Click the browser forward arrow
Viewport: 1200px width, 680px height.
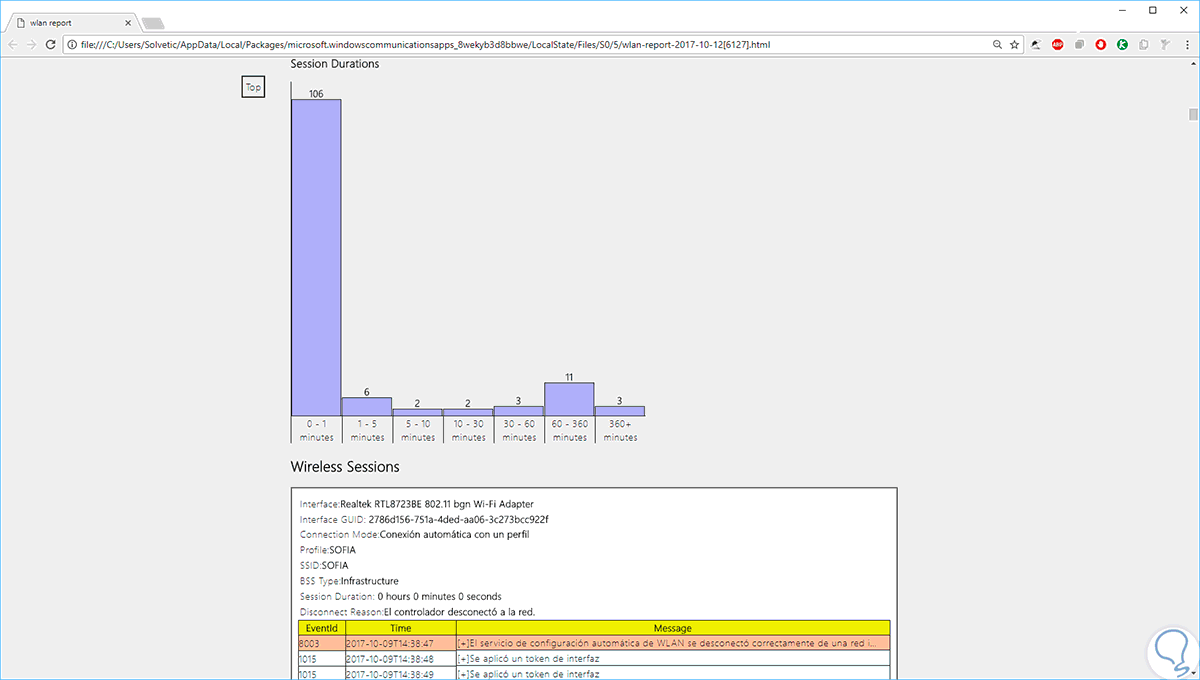[32, 45]
